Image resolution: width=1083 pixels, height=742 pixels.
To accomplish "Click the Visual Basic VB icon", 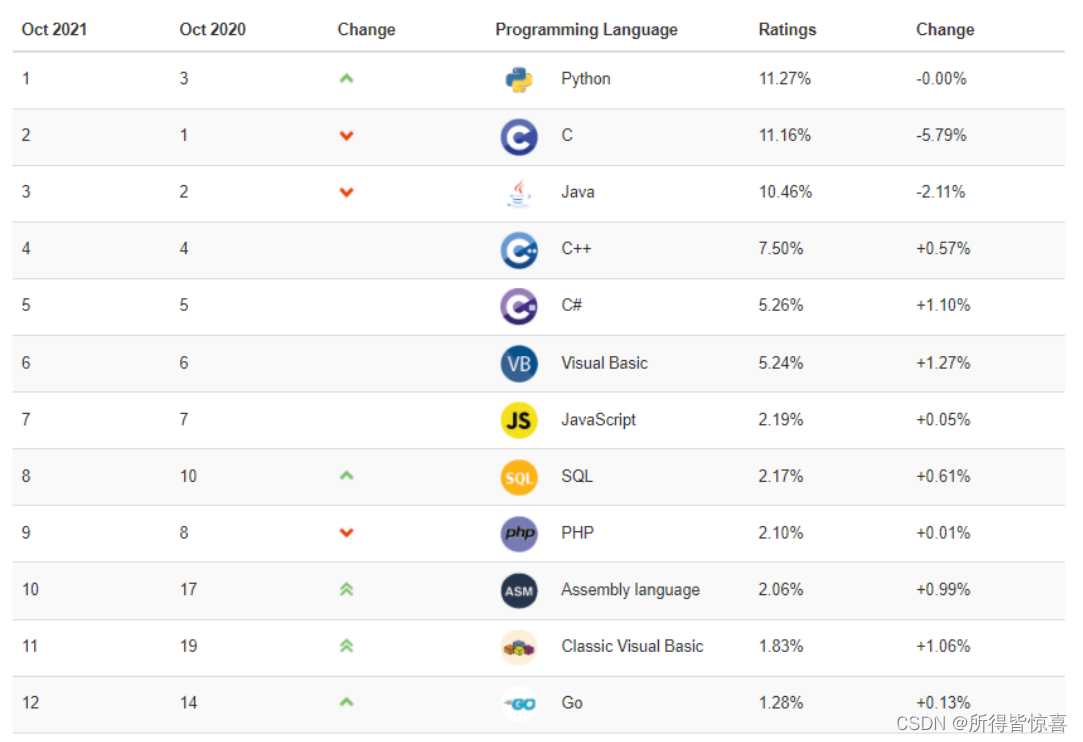I will [x=519, y=363].
